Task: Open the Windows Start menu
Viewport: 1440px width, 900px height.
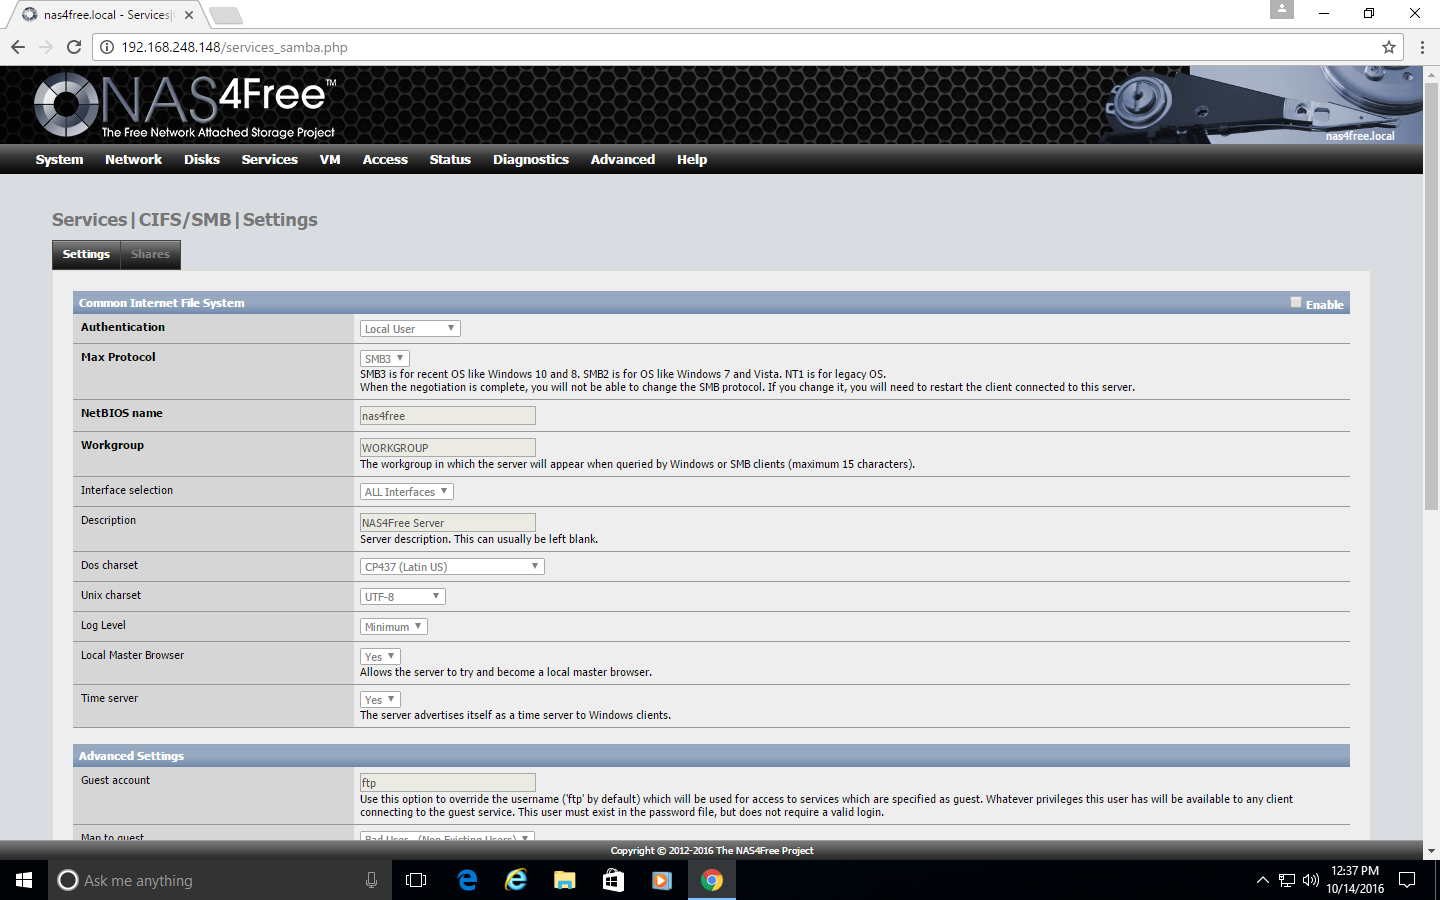Action: [24, 880]
